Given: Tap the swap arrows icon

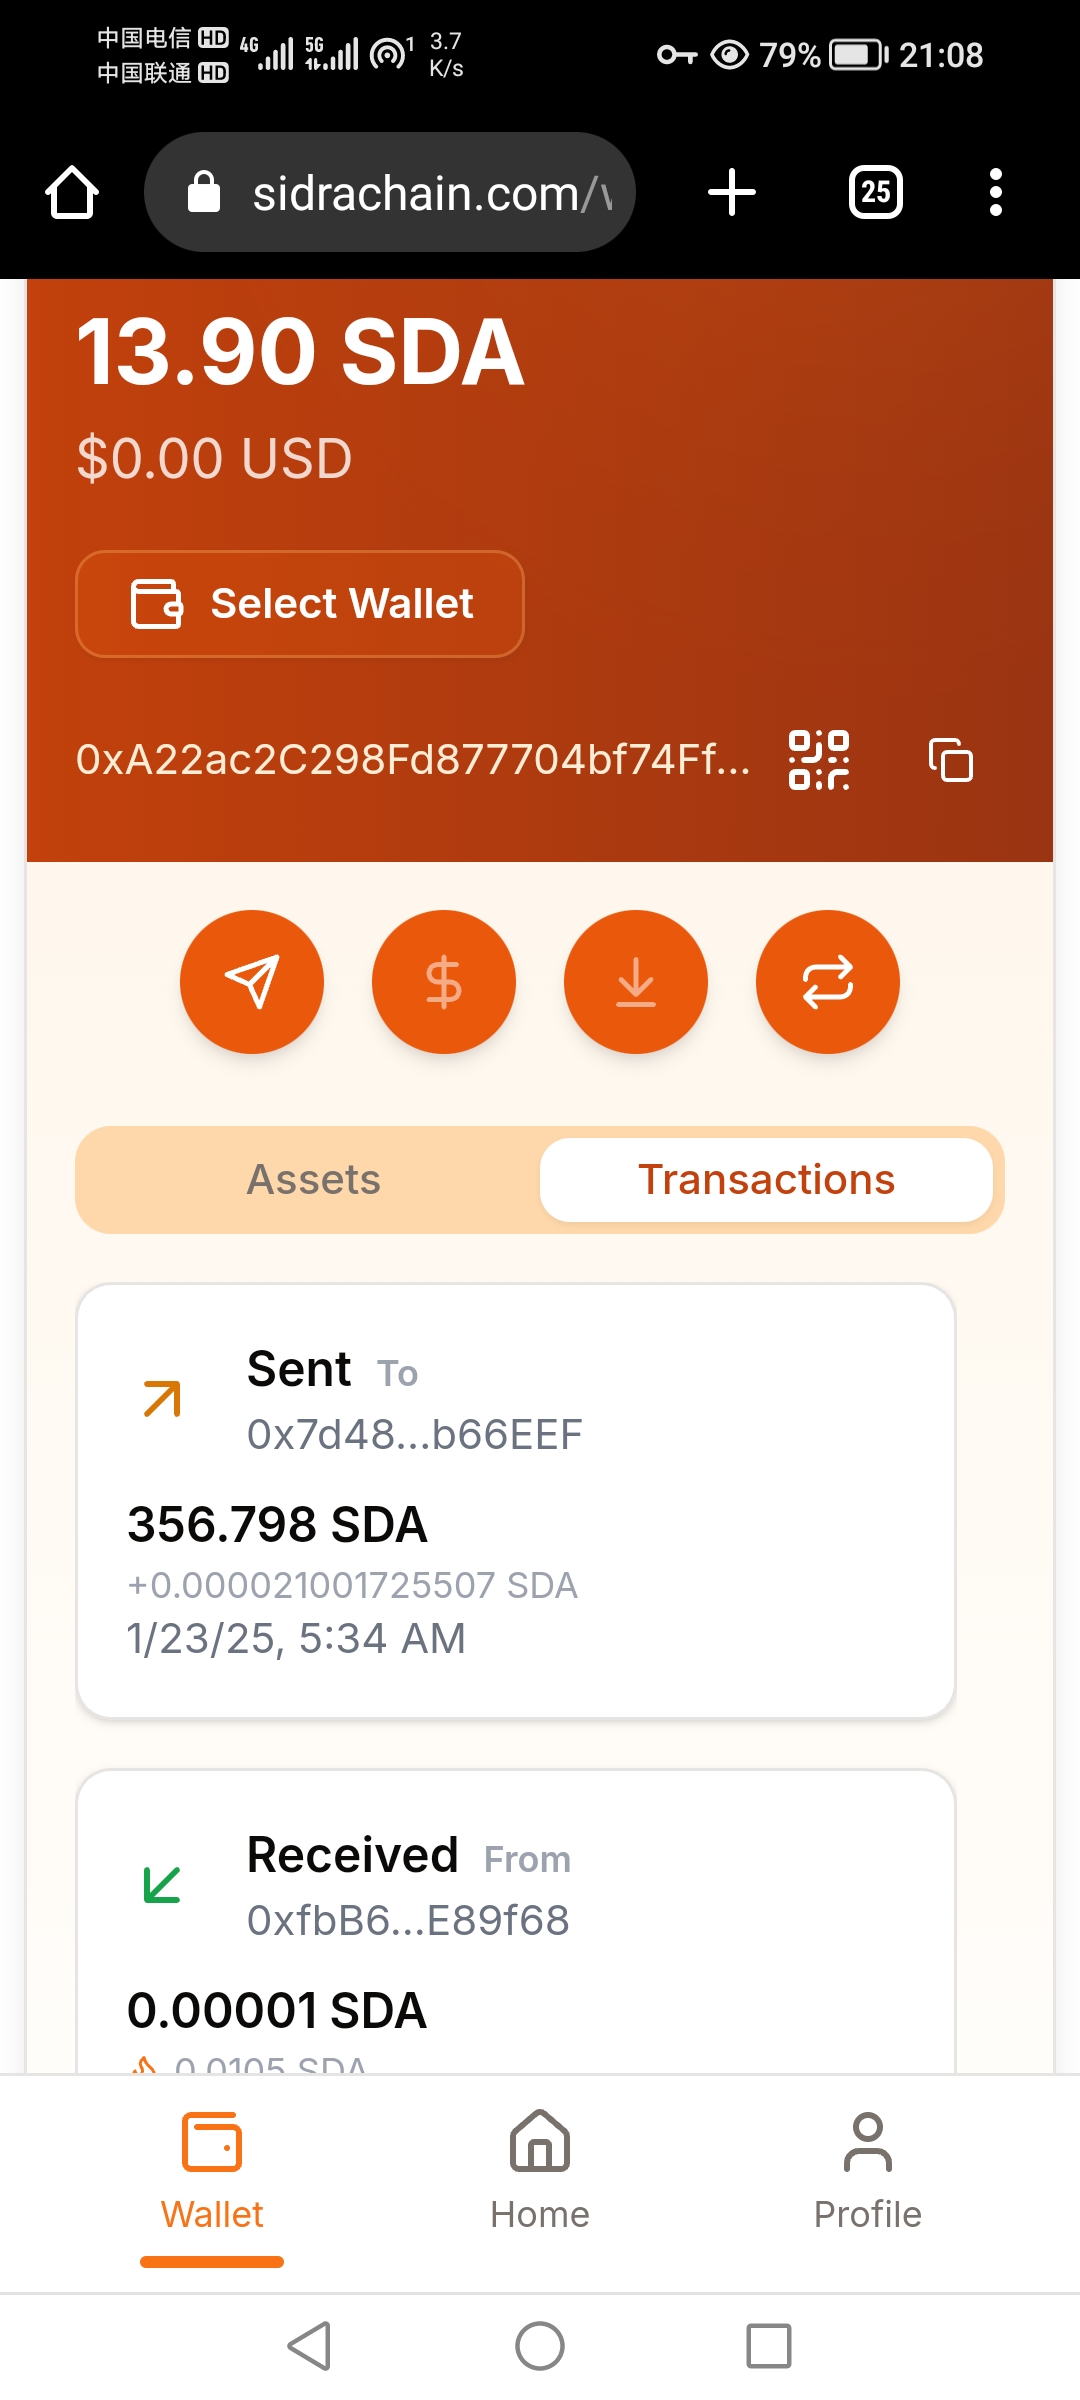Looking at the screenshot, I should click(x=828, y=981).
